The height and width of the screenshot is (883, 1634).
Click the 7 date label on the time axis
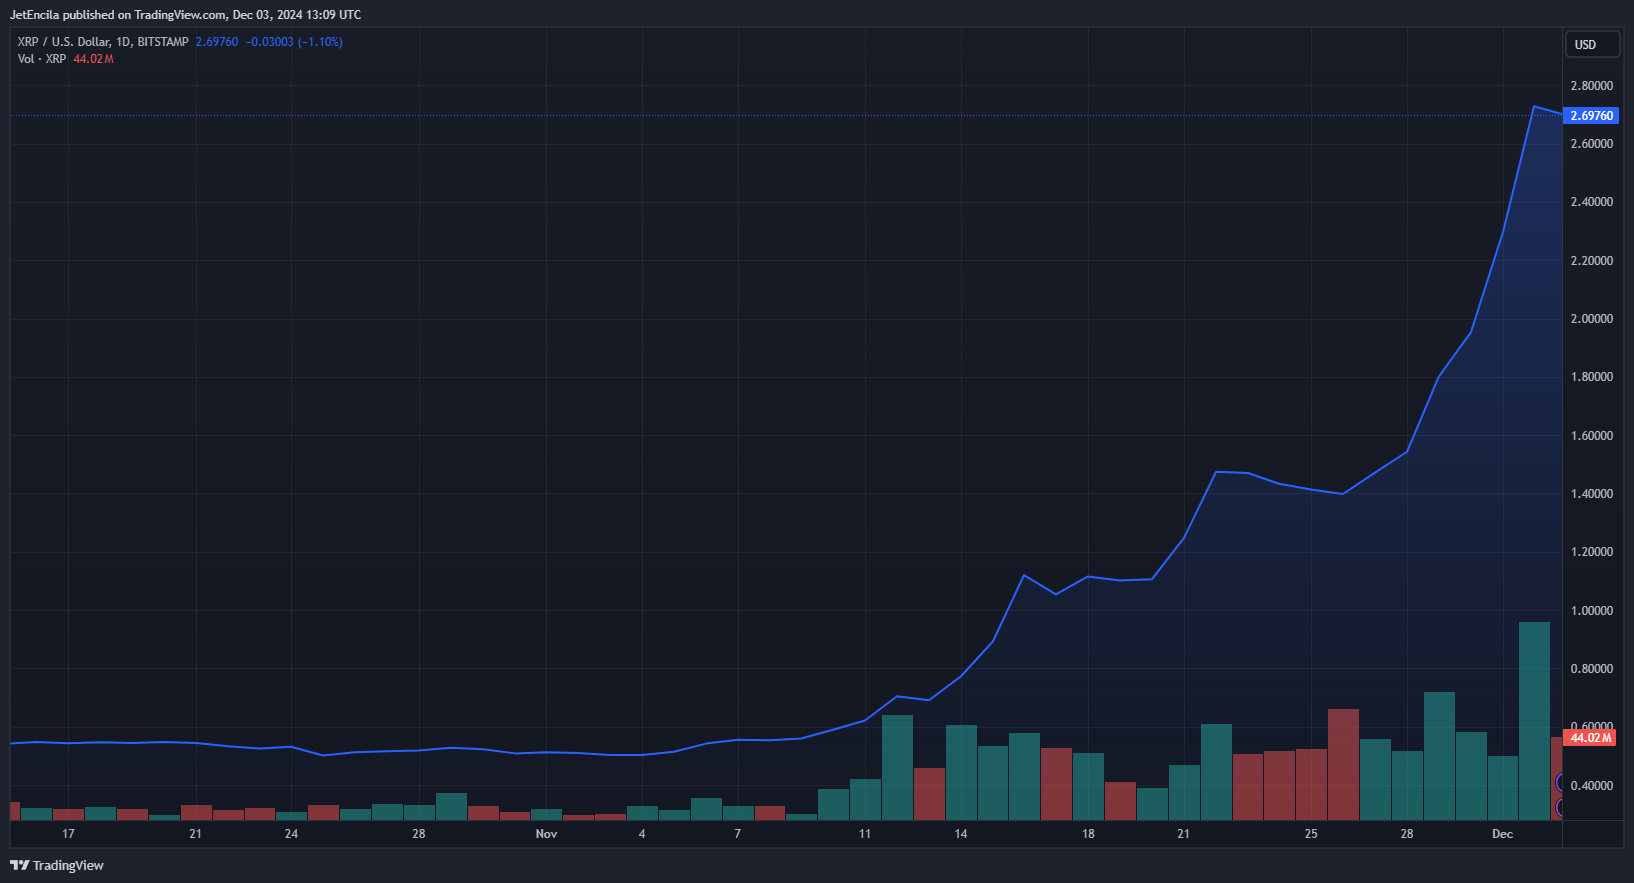(x=738, y=834)
